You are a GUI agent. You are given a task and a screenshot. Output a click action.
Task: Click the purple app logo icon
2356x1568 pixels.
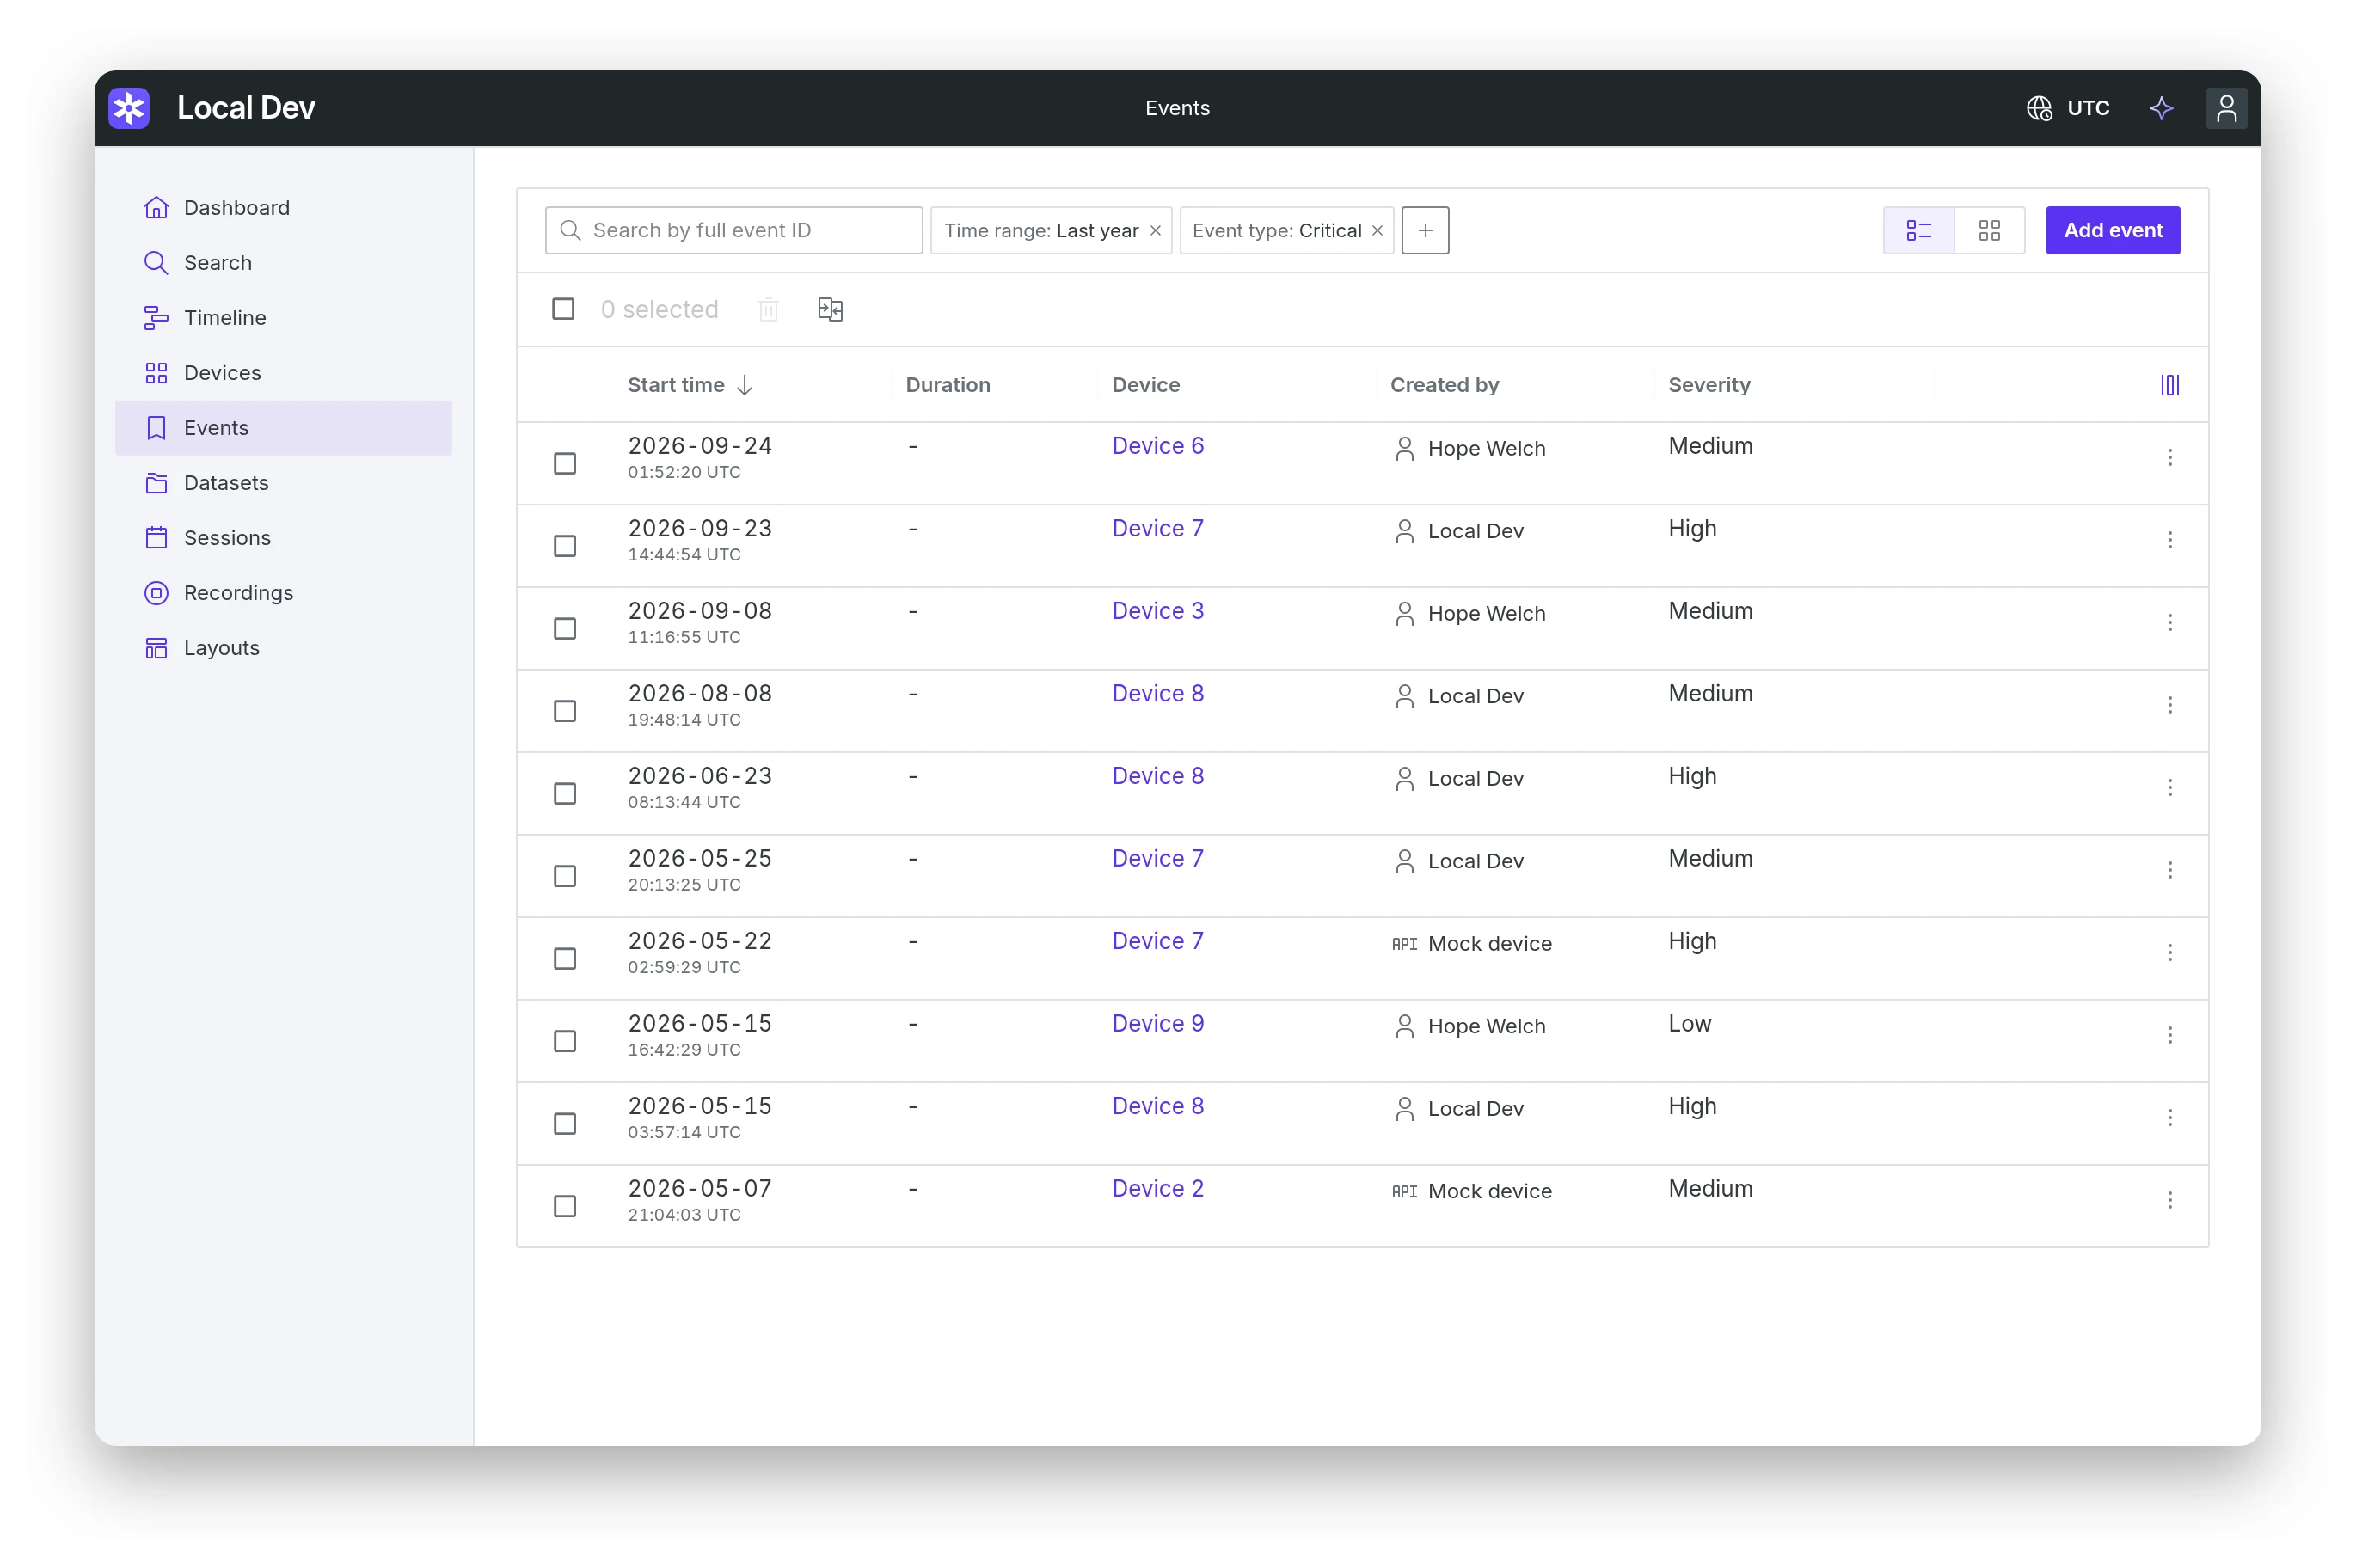tap(129, 108)
